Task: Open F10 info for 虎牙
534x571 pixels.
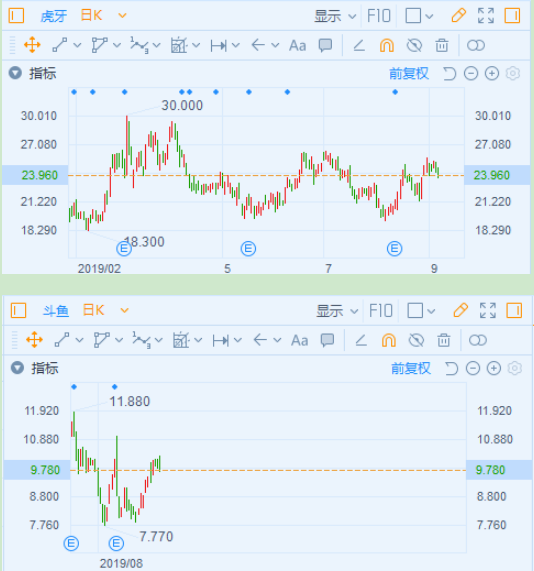Action: click(378, 16)
